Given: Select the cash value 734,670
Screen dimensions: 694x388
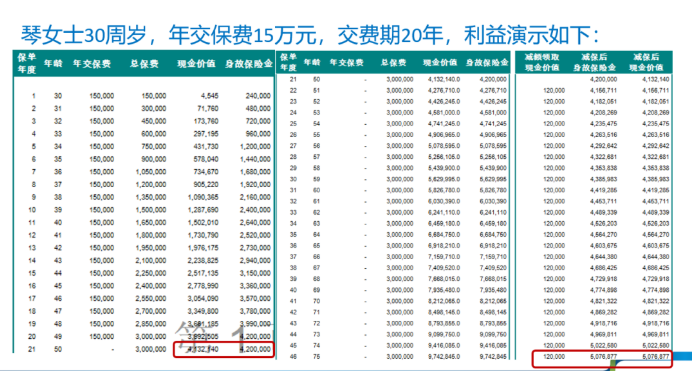Looking at the screenshot, I should [206, 172].
